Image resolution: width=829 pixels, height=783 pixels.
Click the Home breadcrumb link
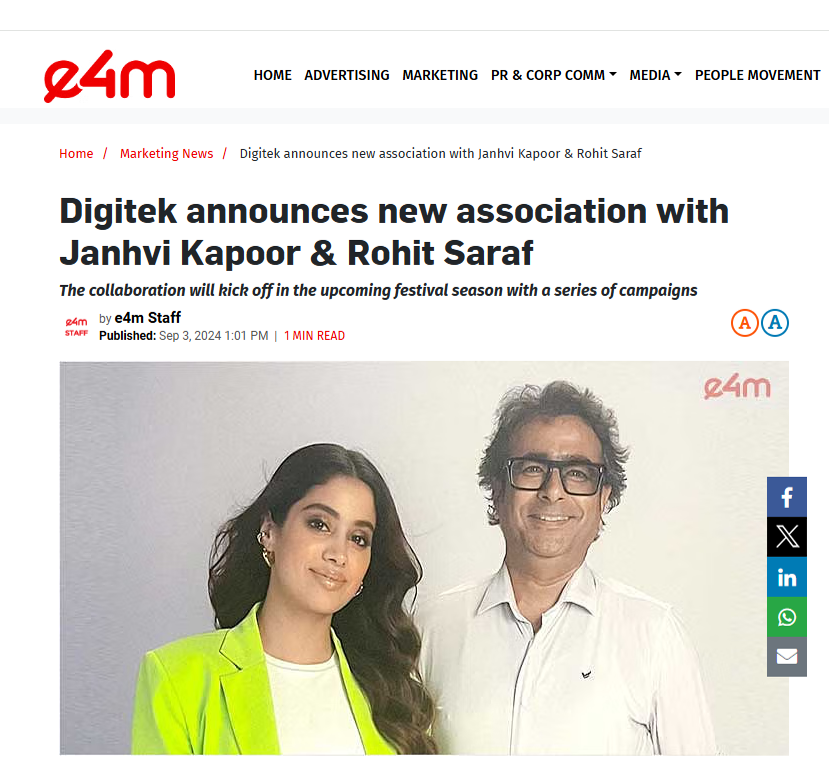tap(76, 153)
